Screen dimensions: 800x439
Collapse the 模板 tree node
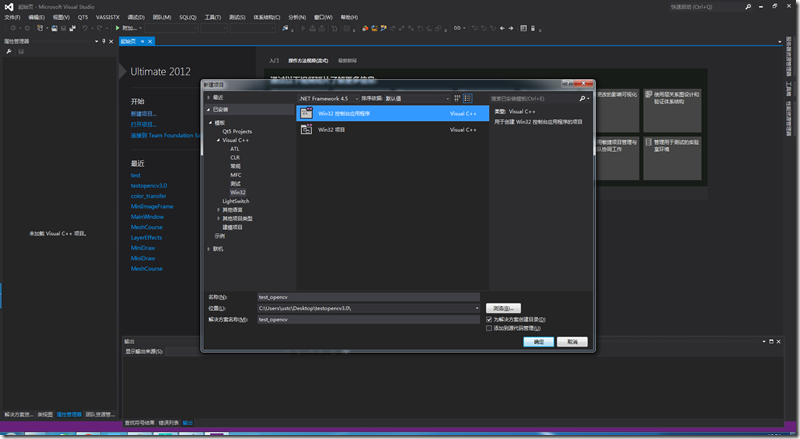(x=210, y=123)
